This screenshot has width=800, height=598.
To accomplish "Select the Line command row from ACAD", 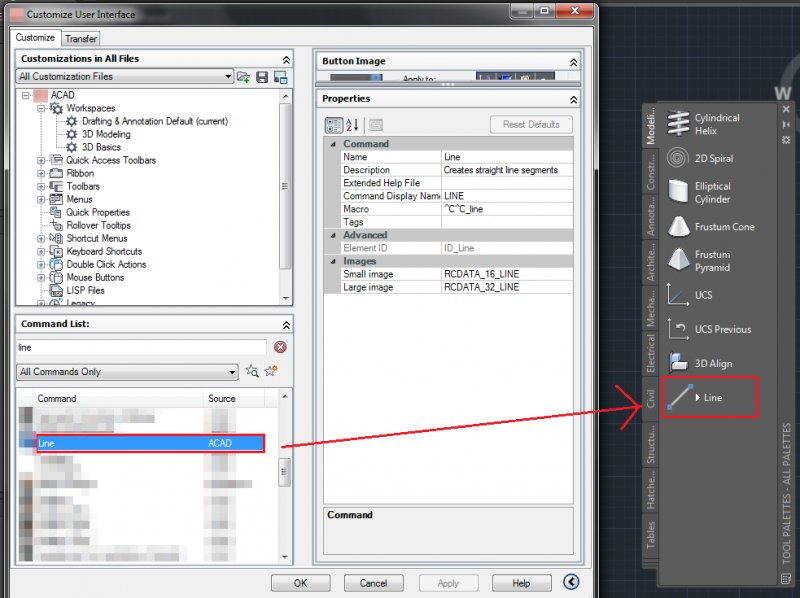I will [150, 443].
